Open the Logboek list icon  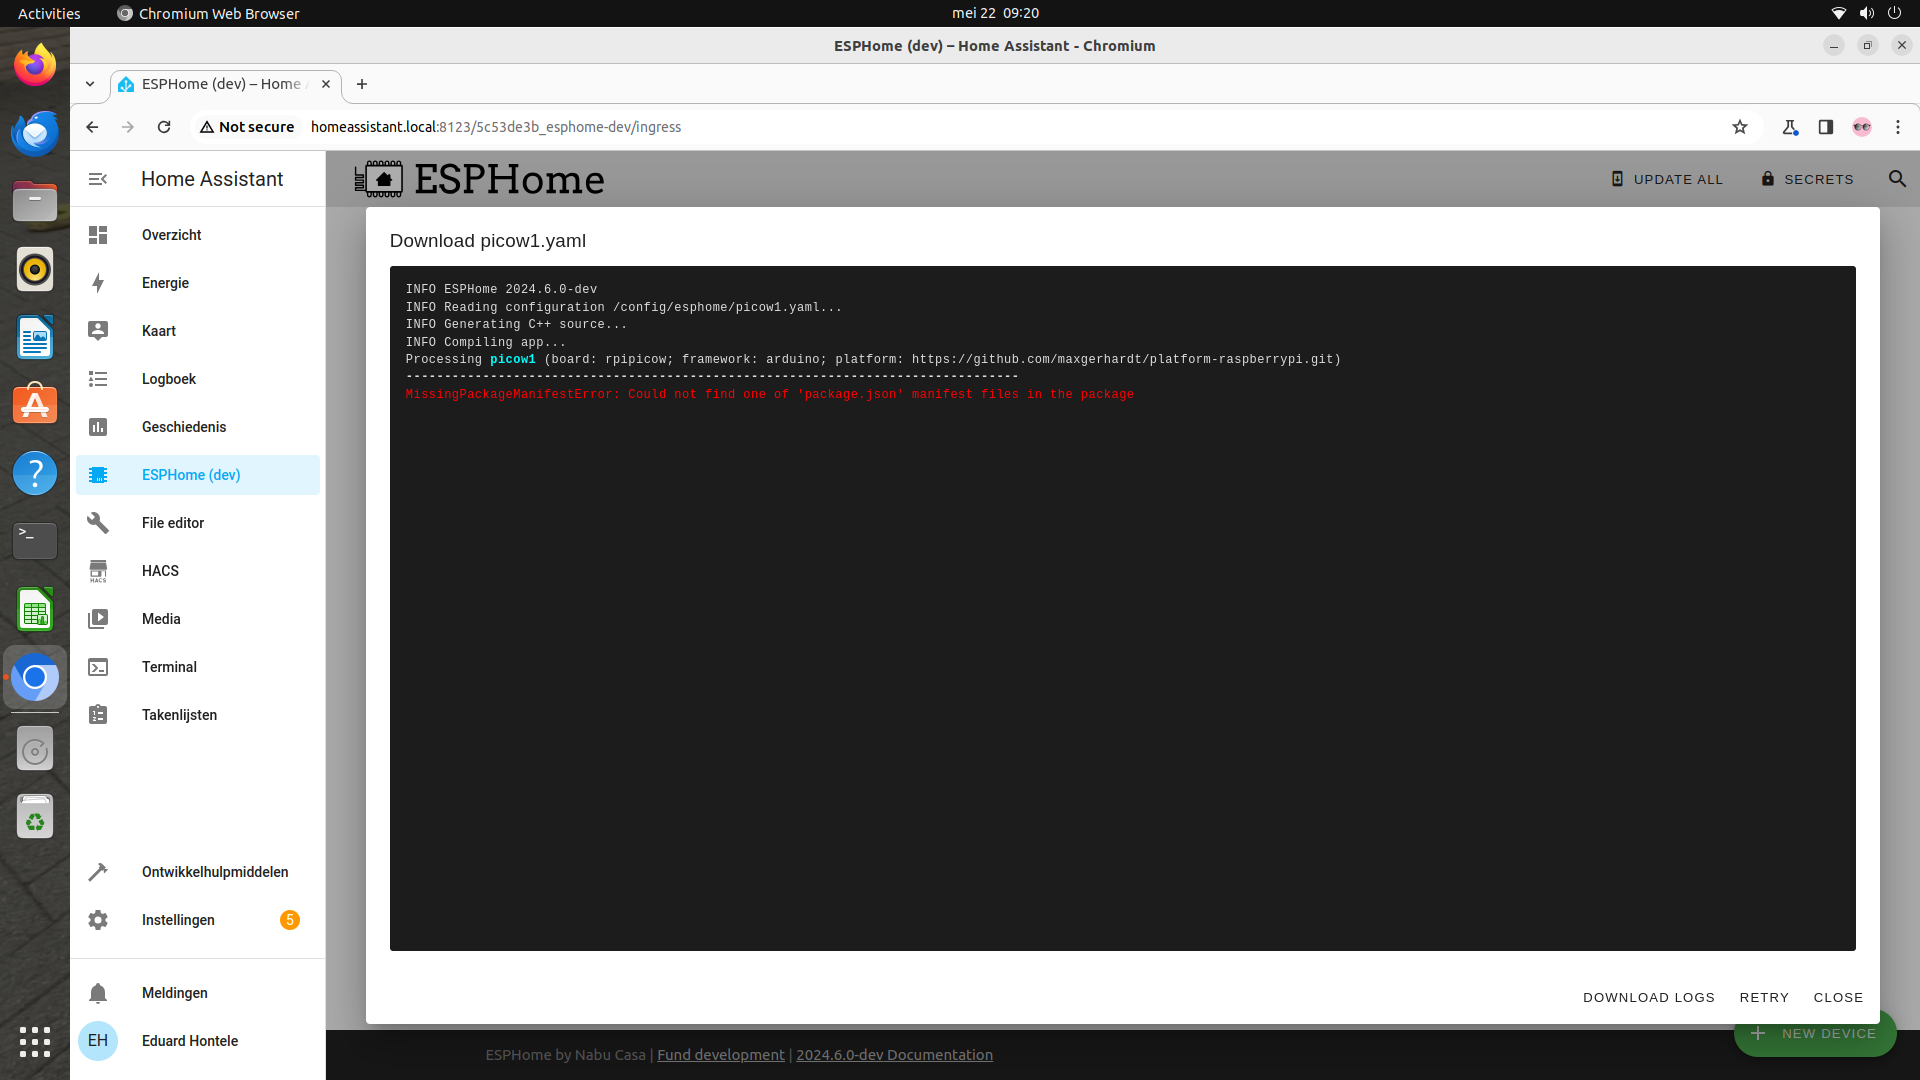point(98,379)
